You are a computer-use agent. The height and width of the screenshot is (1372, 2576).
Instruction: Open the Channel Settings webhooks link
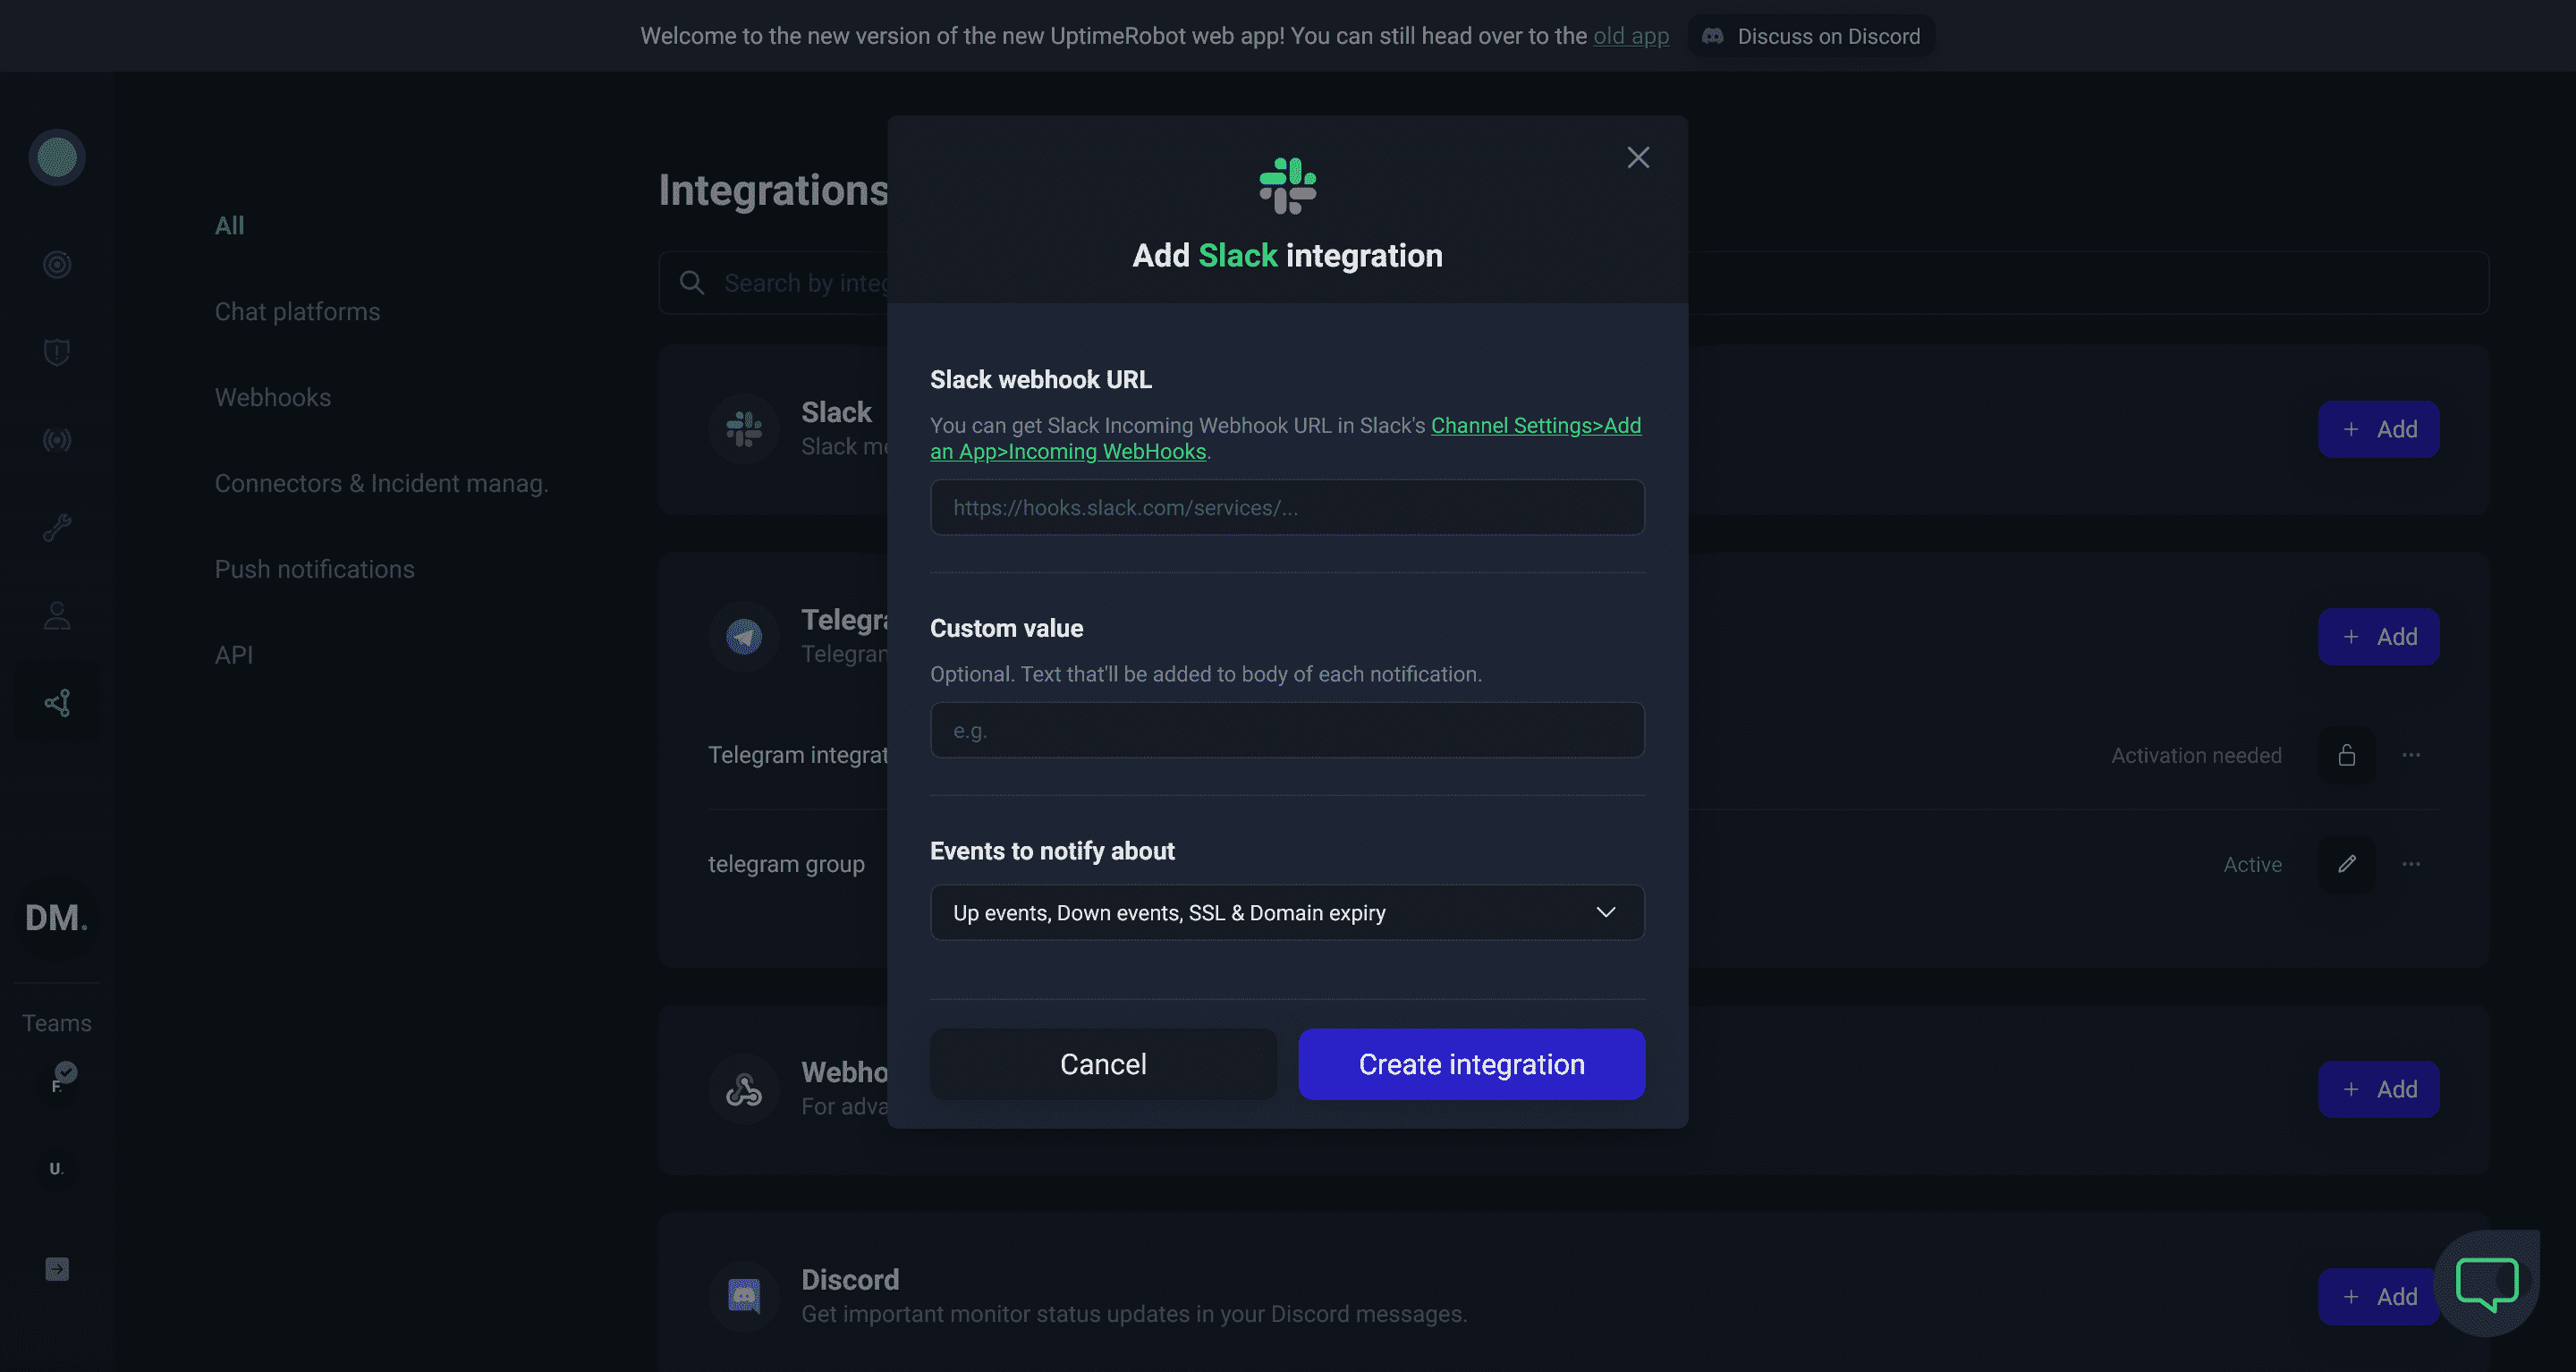click(x=1536, y=425)
